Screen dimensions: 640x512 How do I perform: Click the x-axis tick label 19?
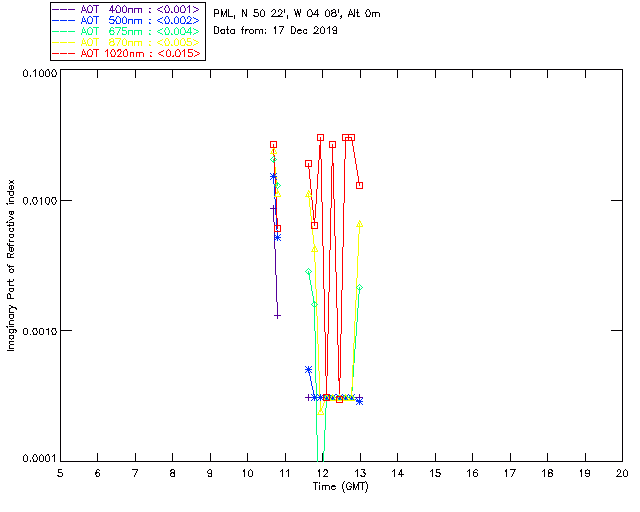coord(585,474)
